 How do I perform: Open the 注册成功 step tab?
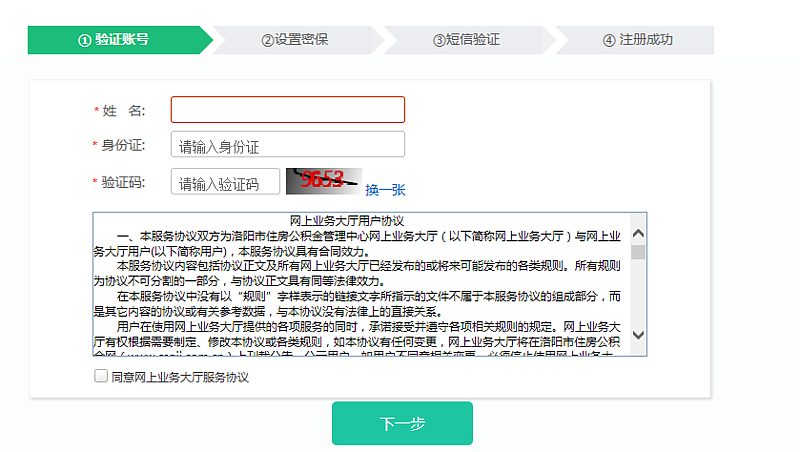[638, 40]
